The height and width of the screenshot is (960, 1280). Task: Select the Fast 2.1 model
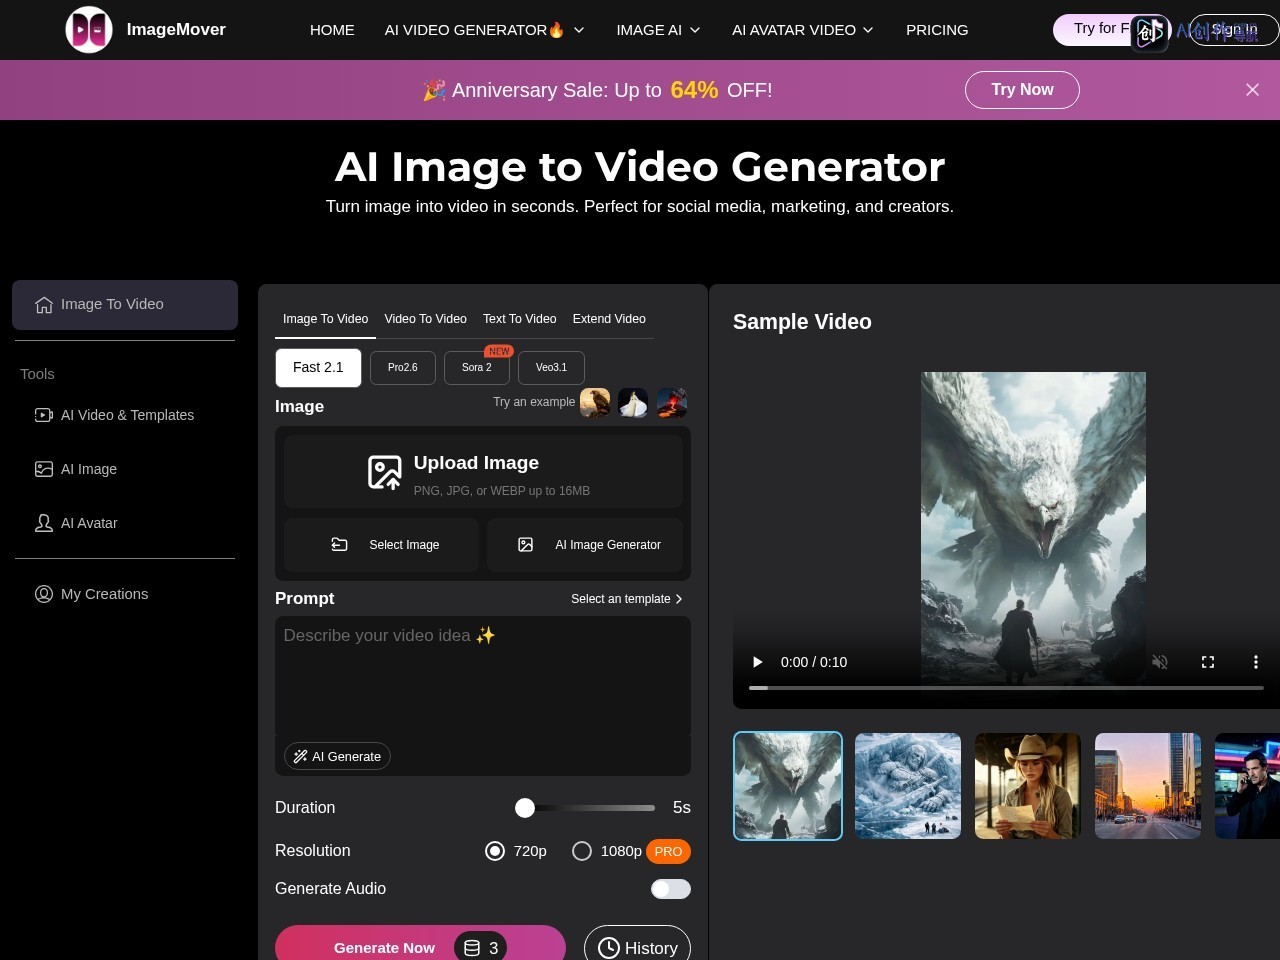tap(318, 368)
